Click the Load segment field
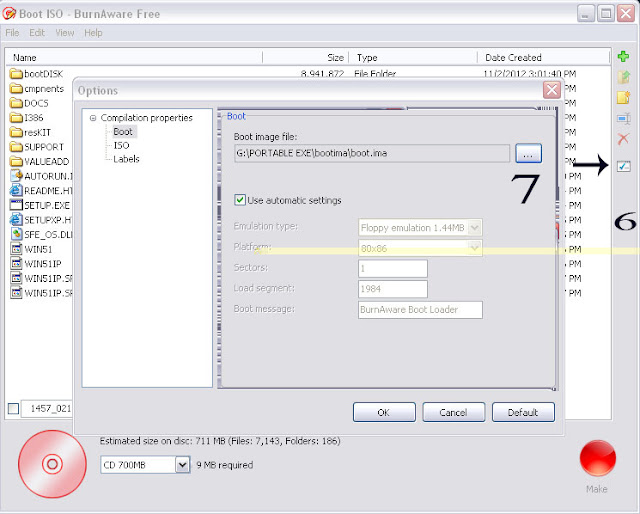Screen dimensions: 640x514 click(x=393, y=289)
